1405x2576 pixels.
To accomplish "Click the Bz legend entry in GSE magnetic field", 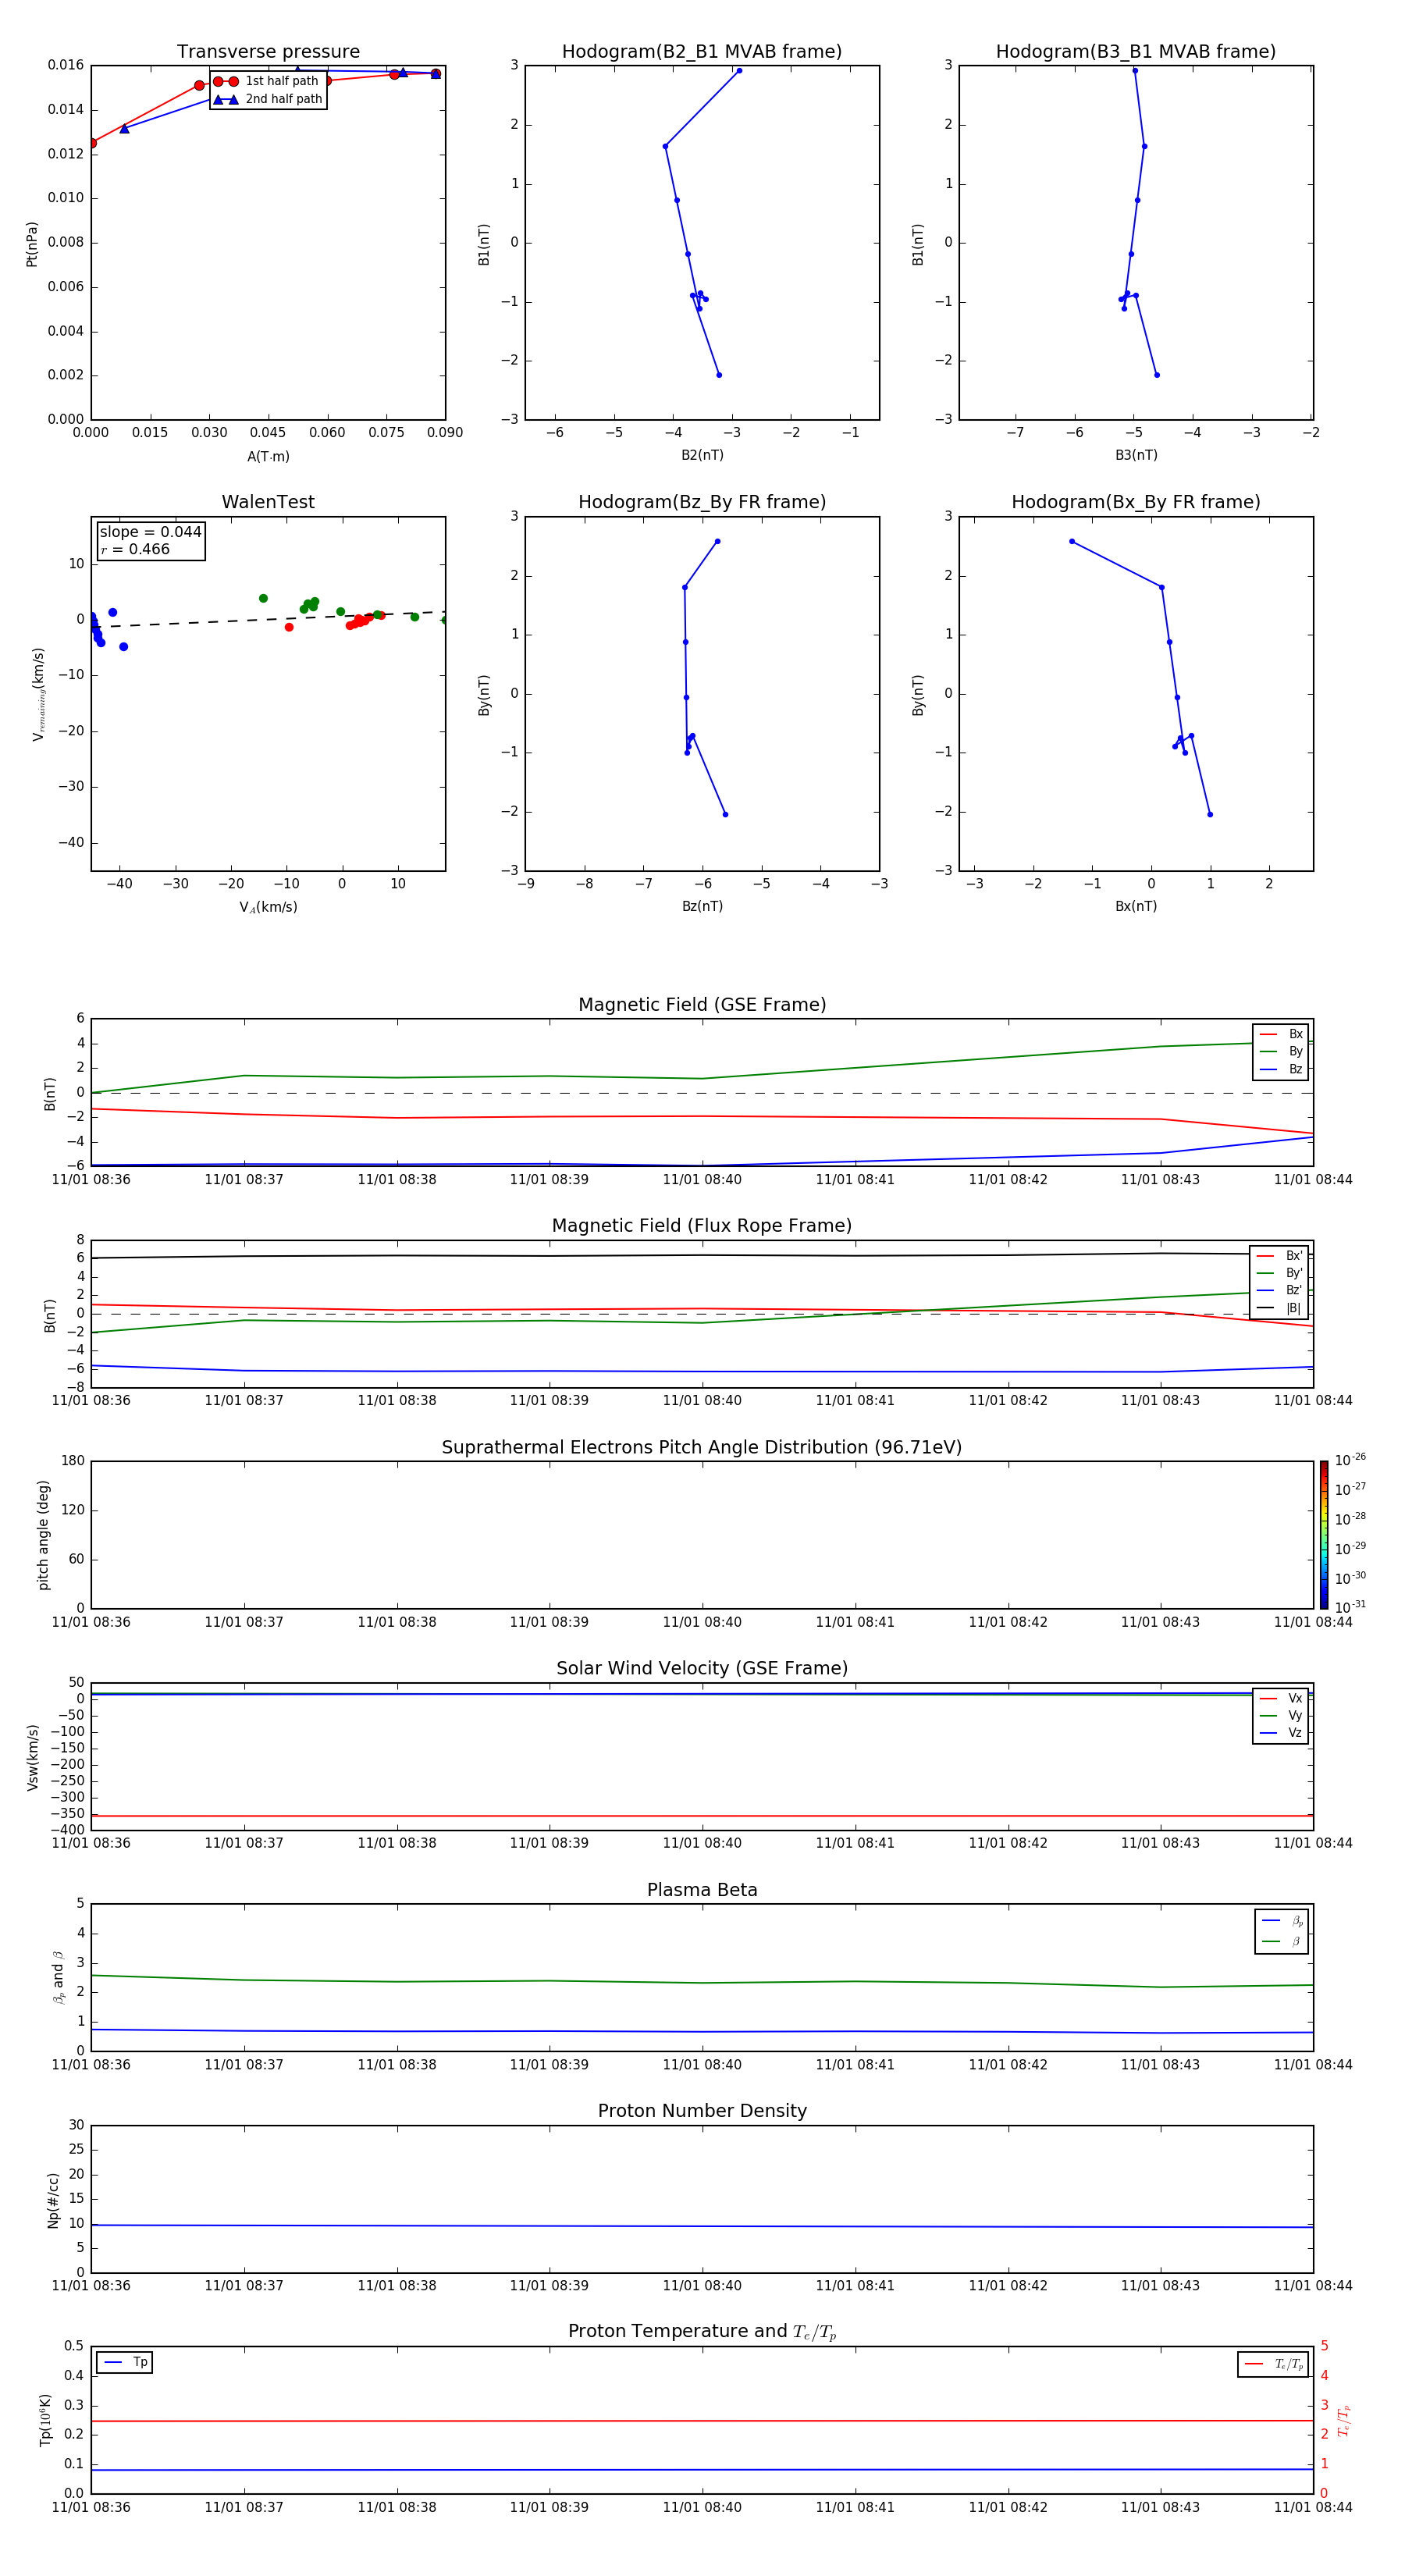I will pos(1281,1069).
